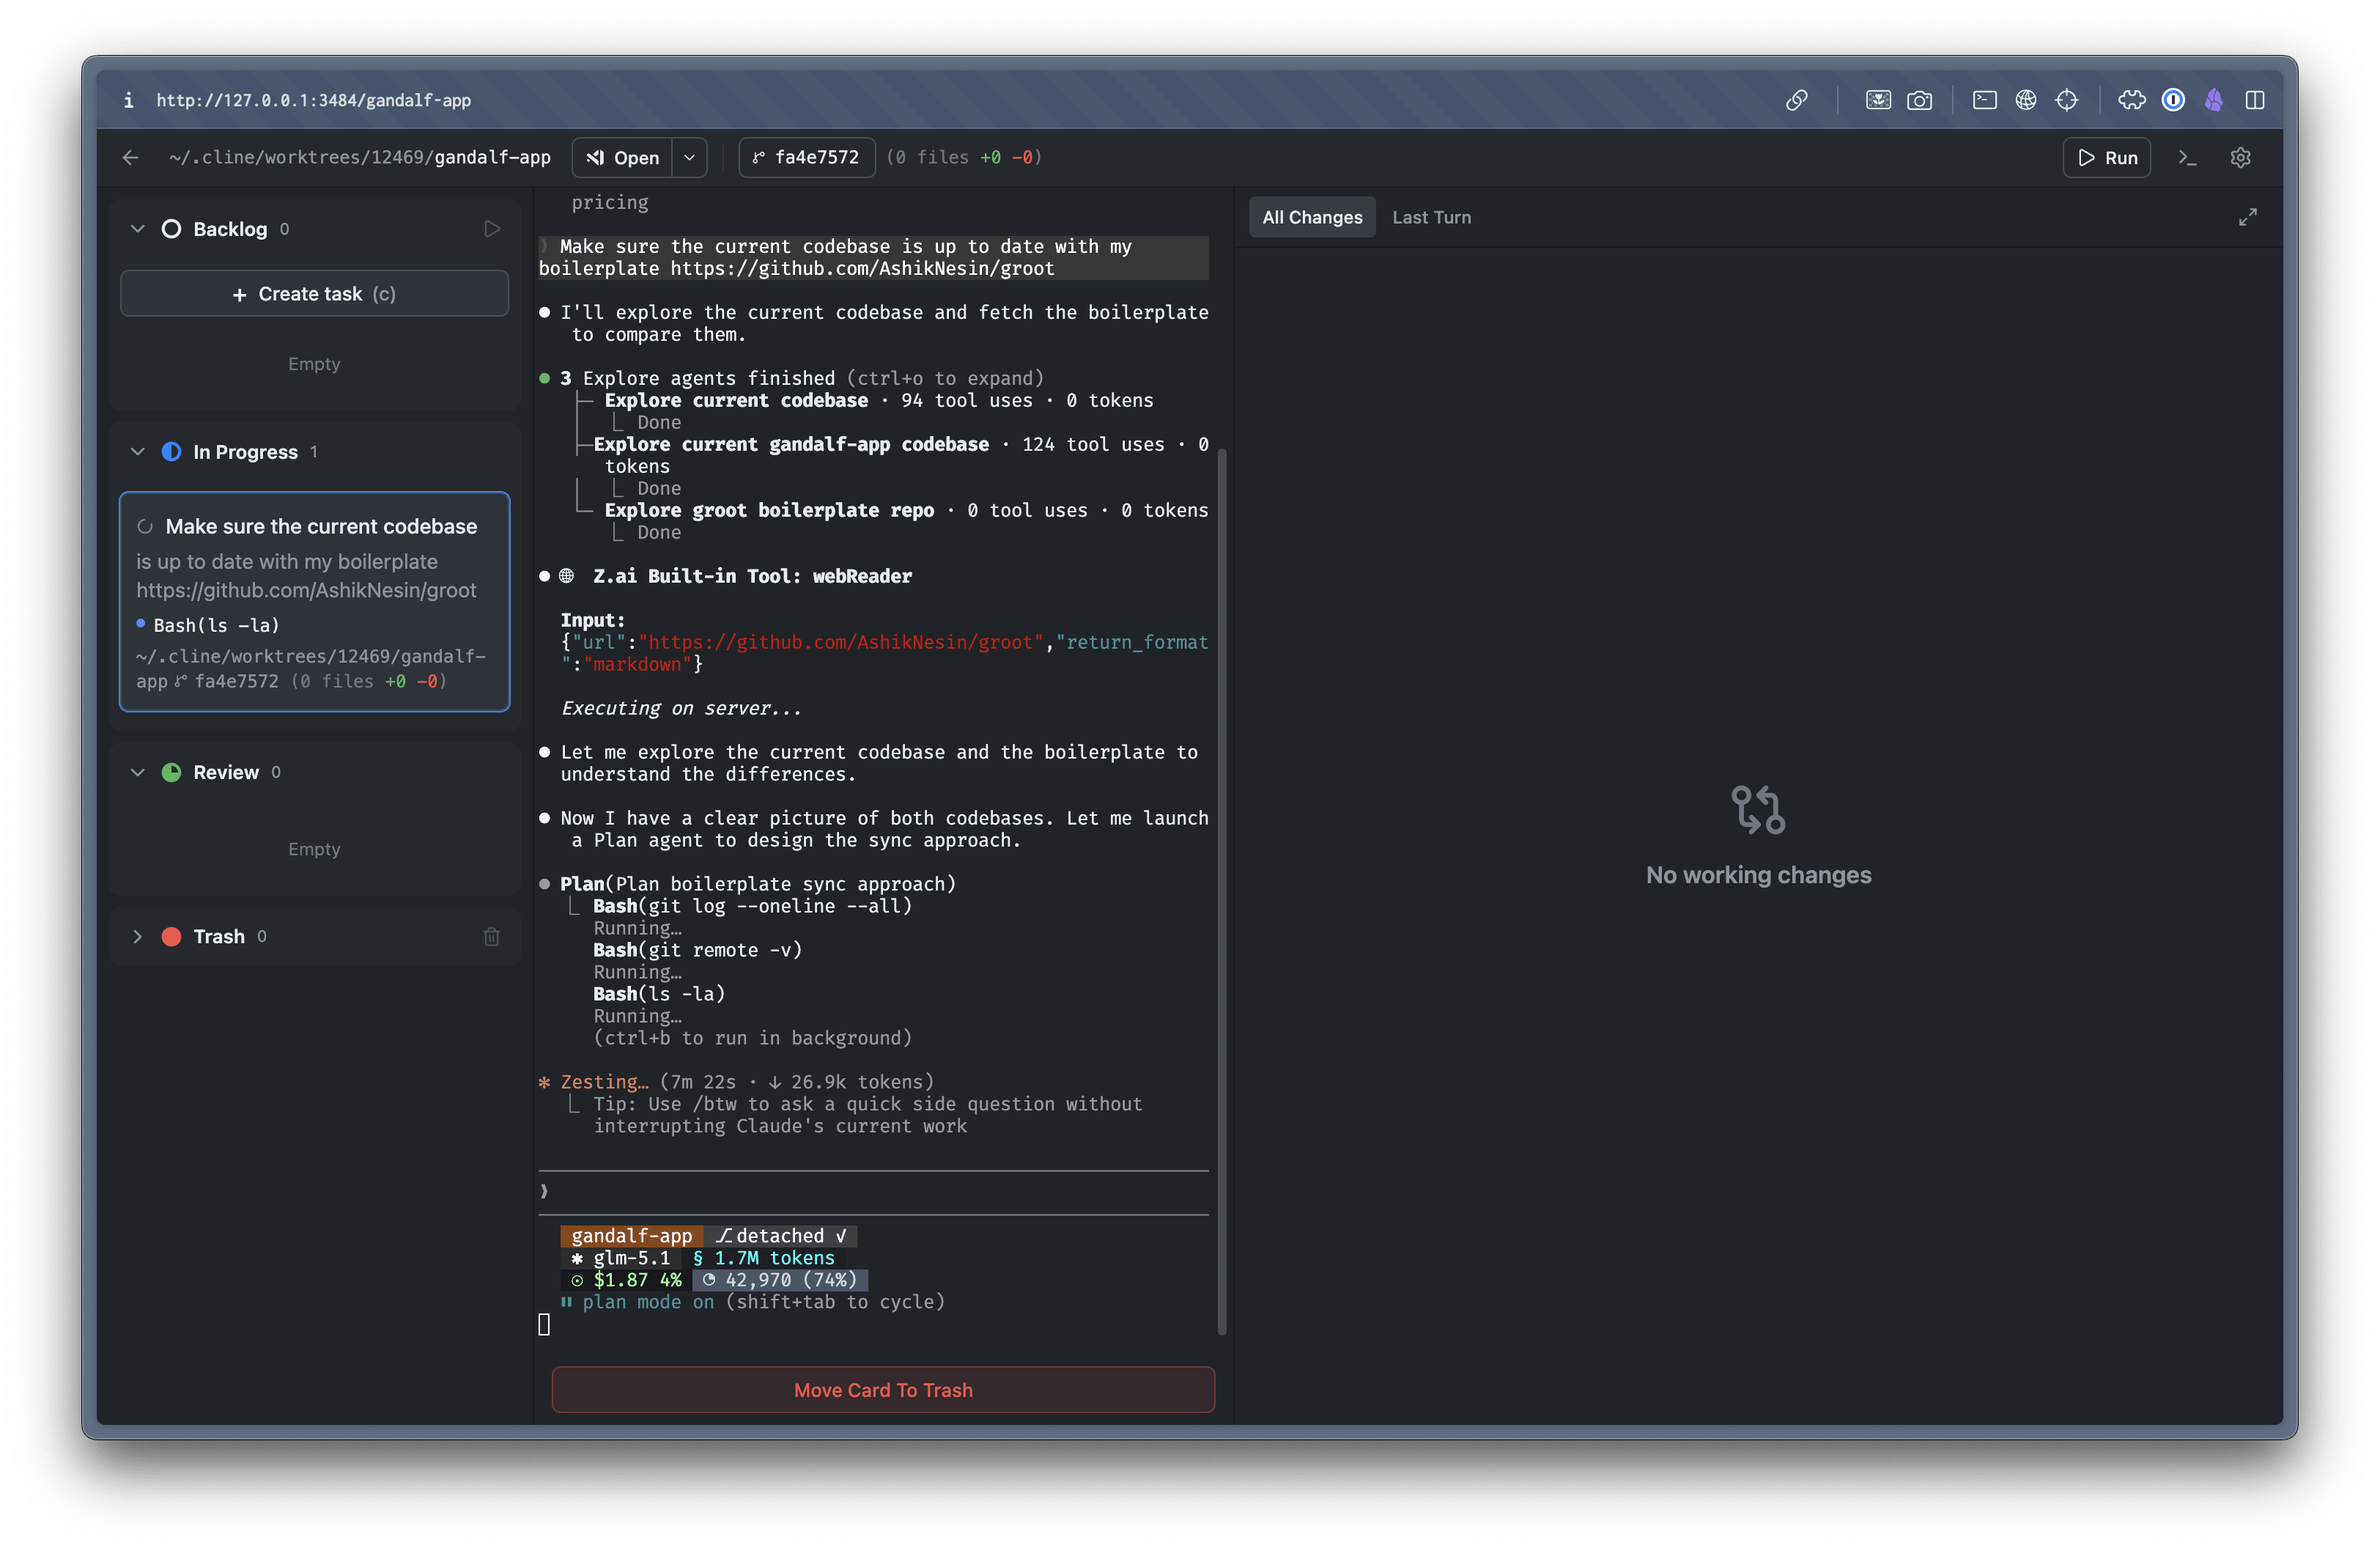The width and height of the screenshot is (2380, 1548).
Task: Click the back arrow beside worktree path
Action: (x=131, y=158)
